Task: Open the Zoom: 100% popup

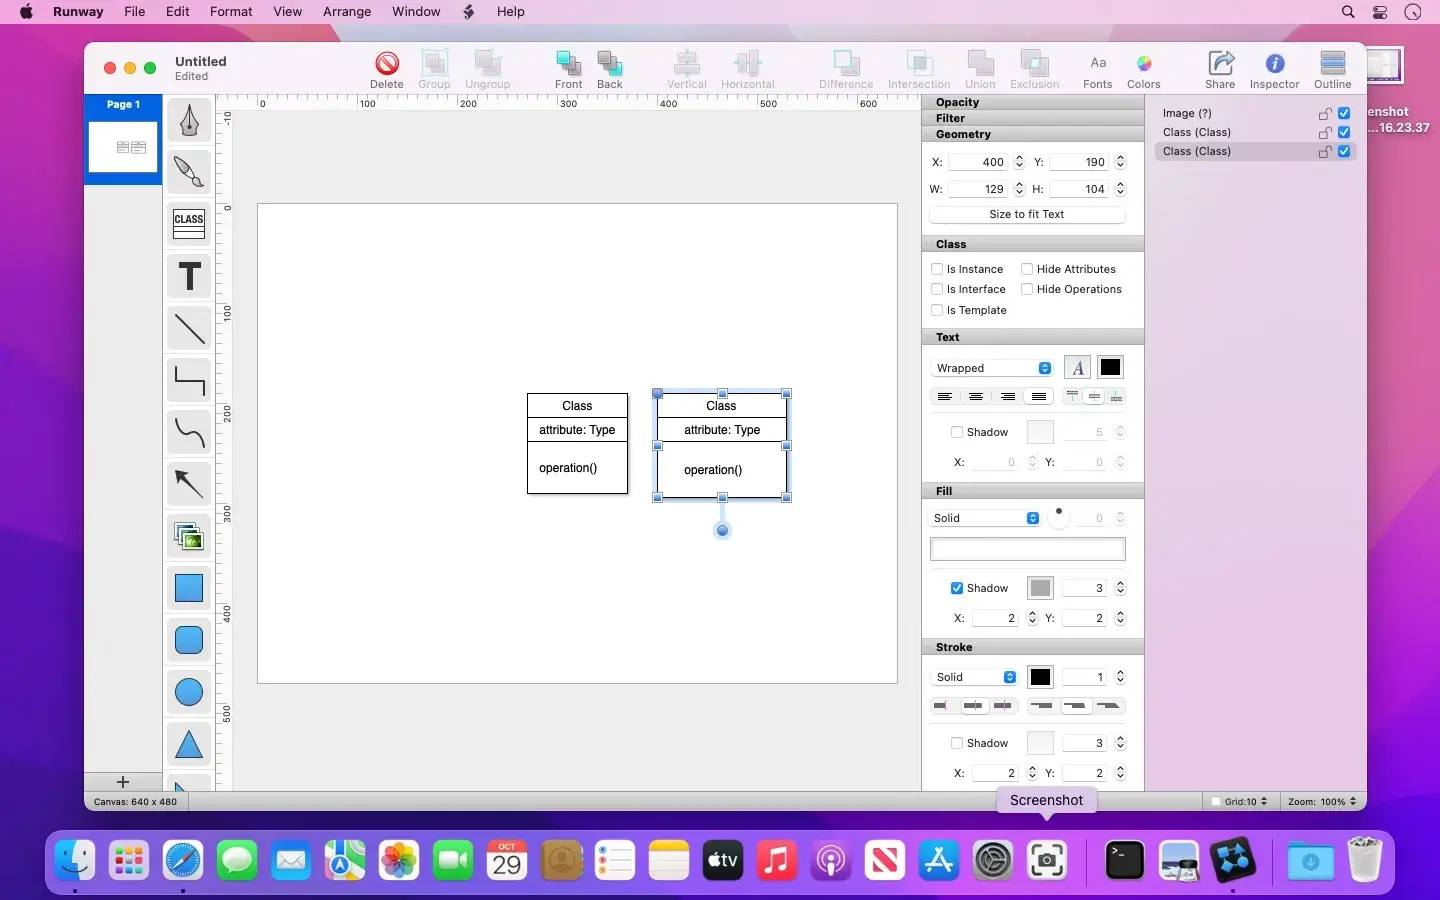Action: click(x=1322, y=801)
